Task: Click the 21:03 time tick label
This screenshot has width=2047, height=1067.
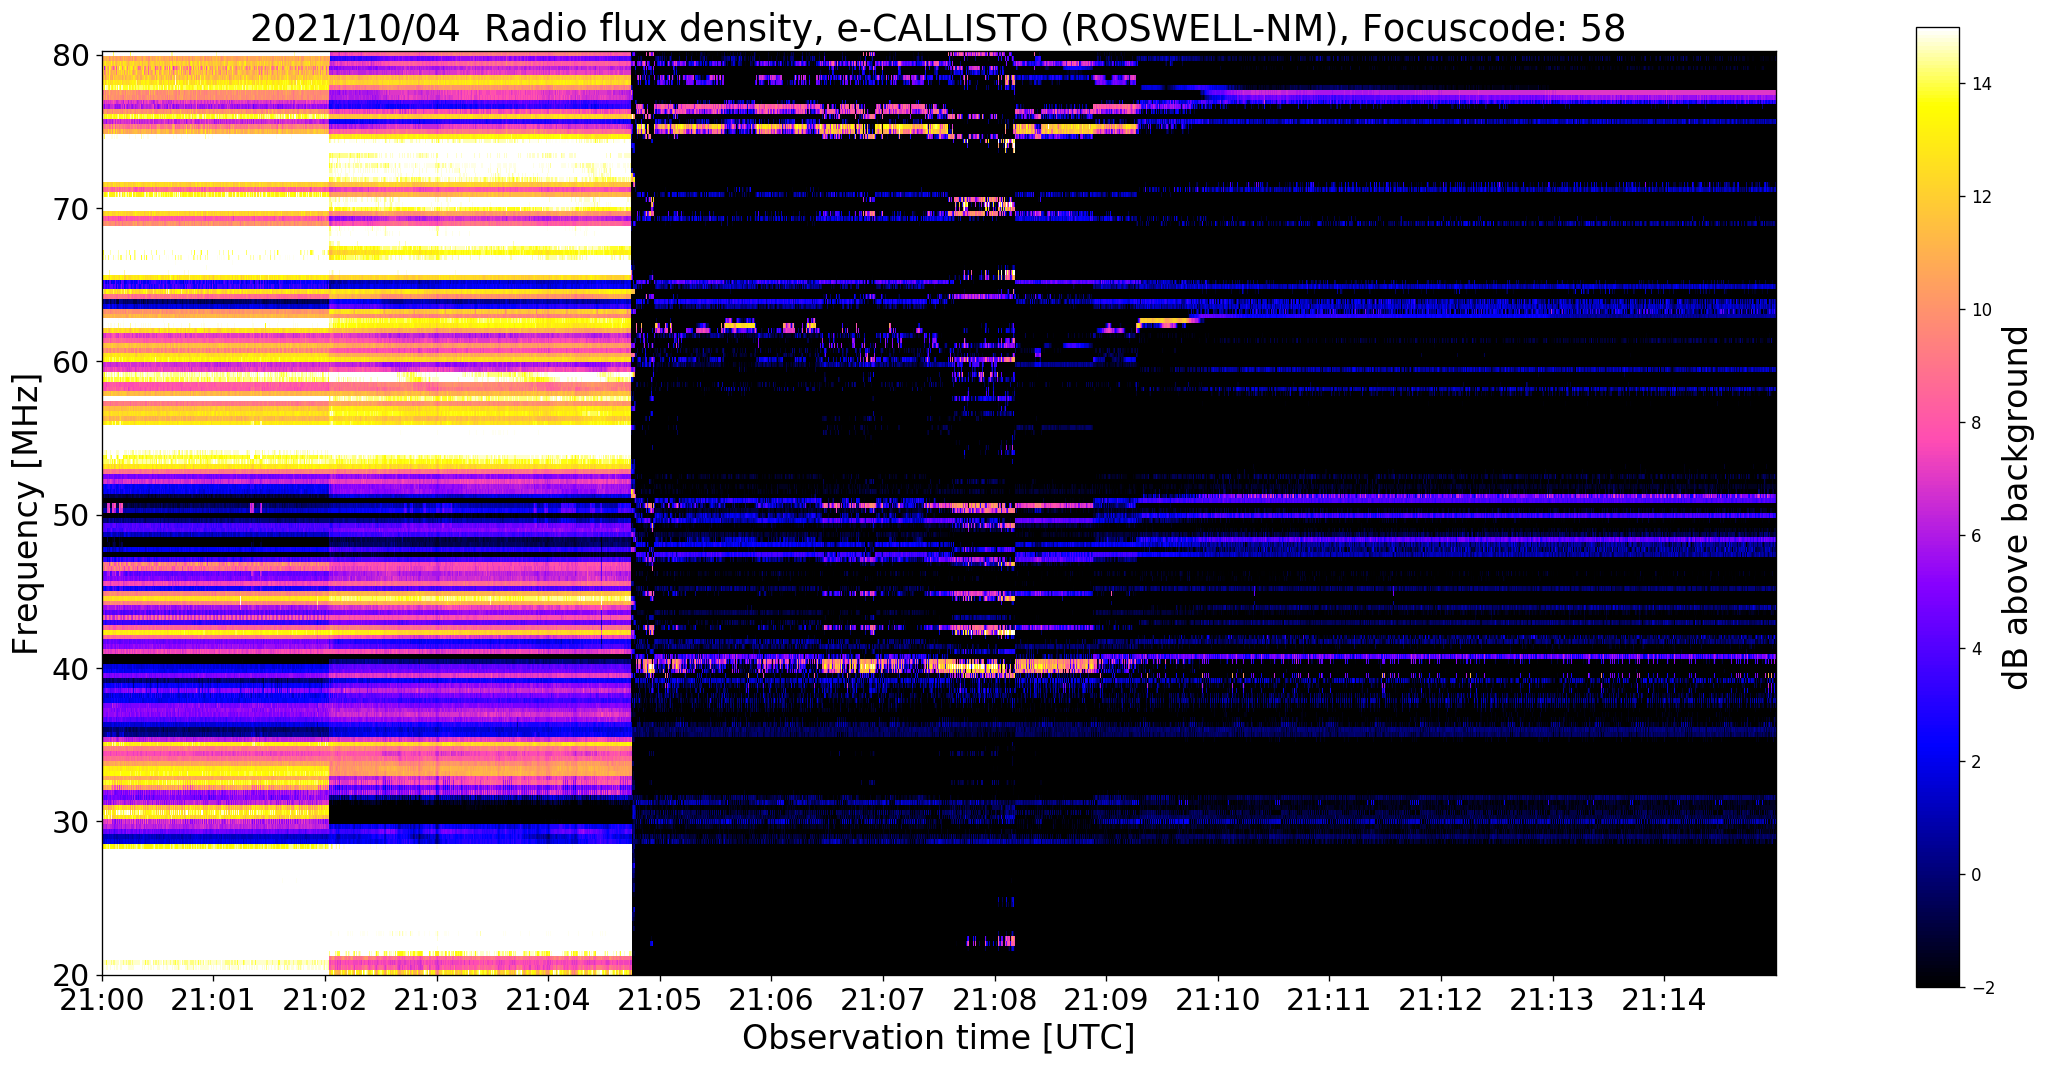Action: (436, 998)
